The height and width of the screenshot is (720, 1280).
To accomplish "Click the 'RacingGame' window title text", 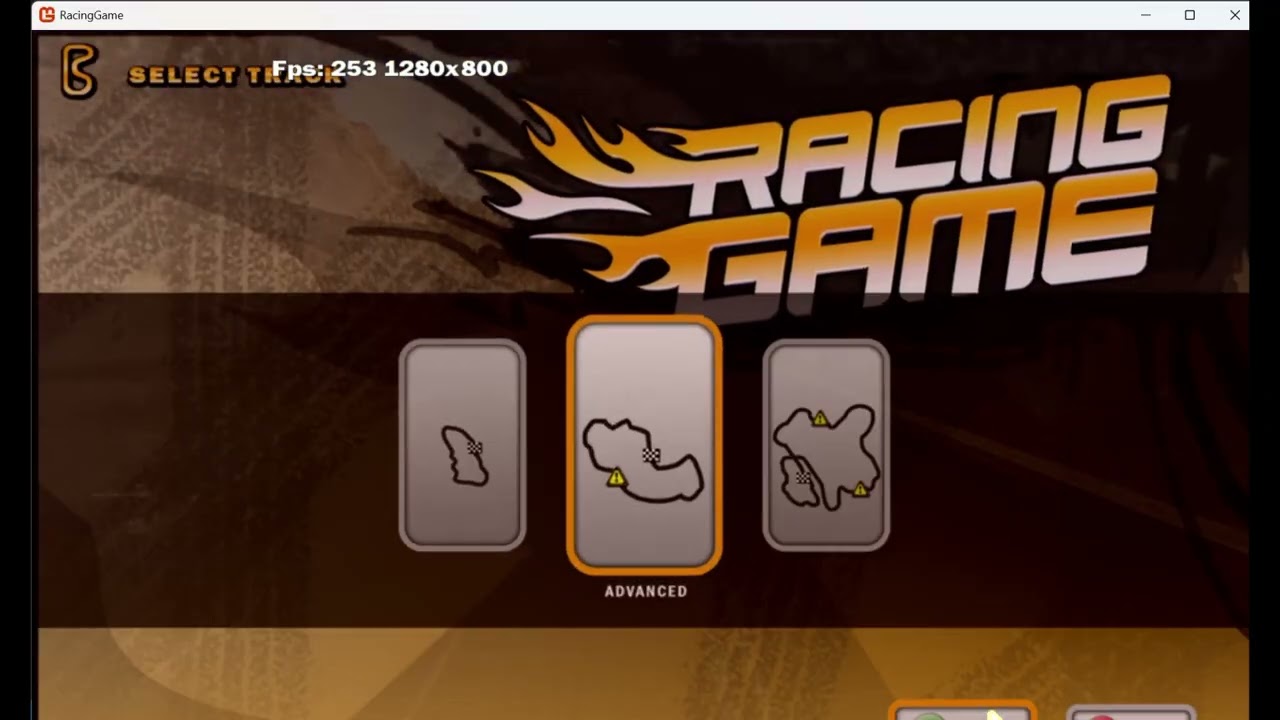I will [x=92, y=15].
